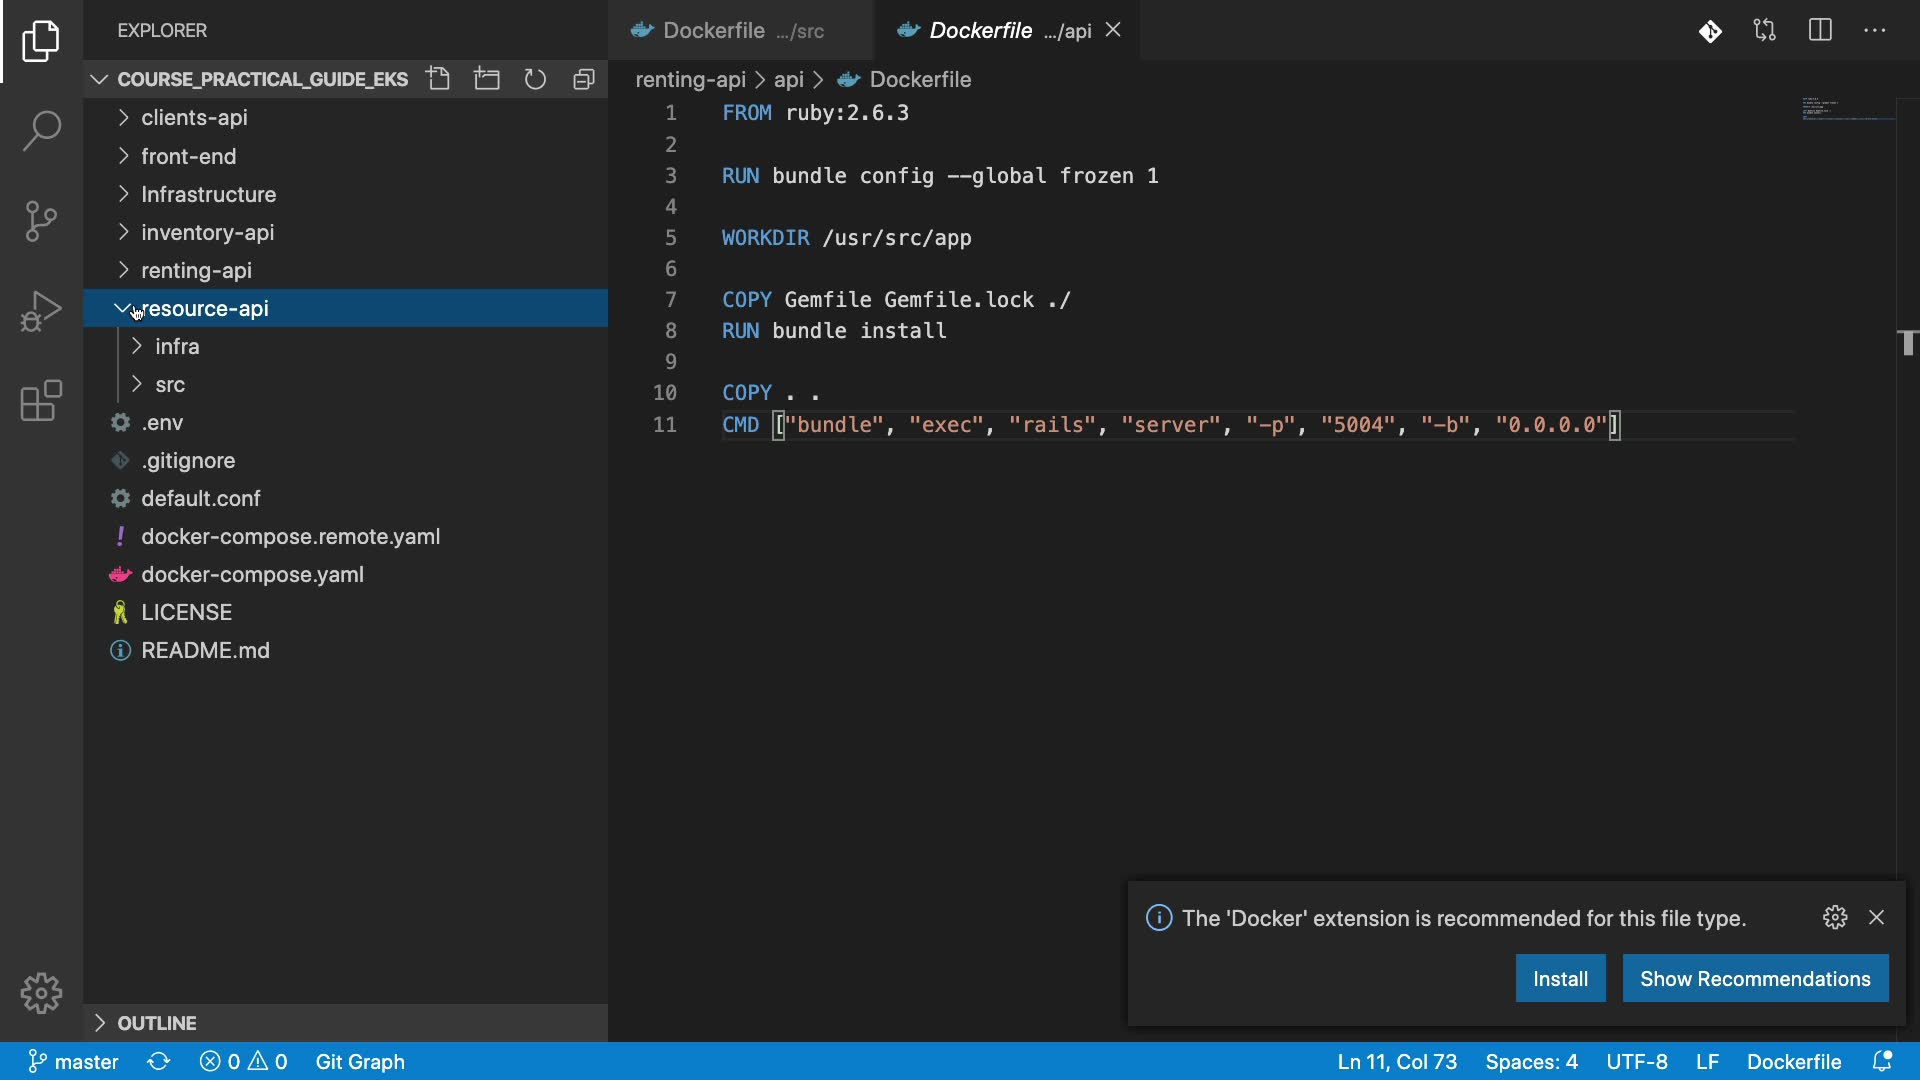Click Show Recommendations button
The height and width of the screenshot is (1080, 1920).
pos(1755,979)
